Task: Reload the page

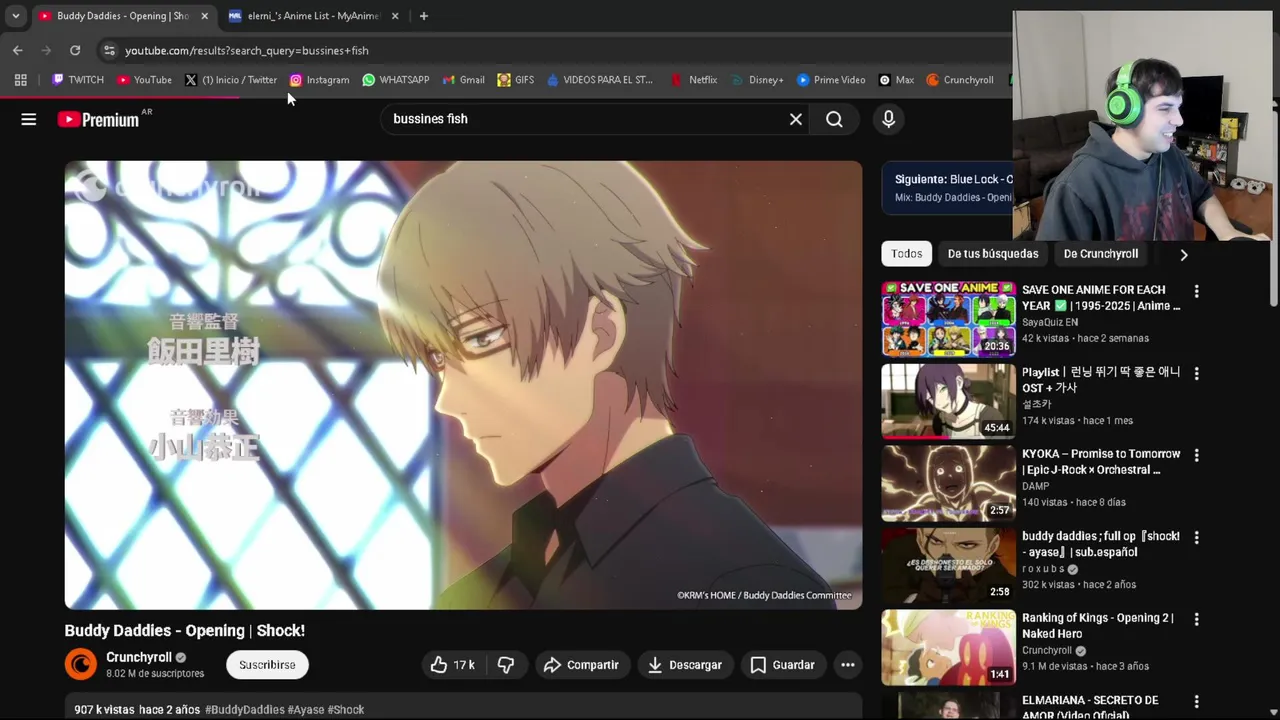Action: click(75, 50)
